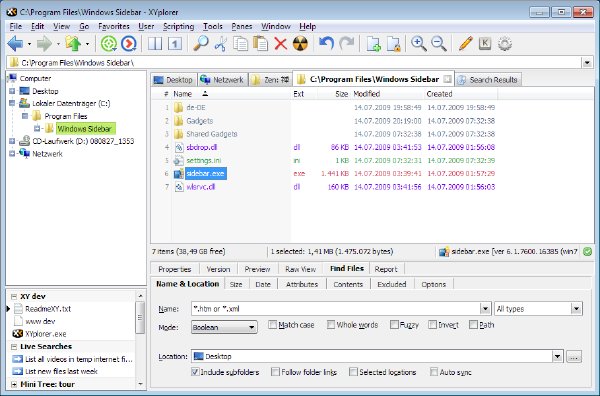This screenshot has height=396, width=600.
Task: Cut selection with scissors icon
Action: (x=220, y=44)
